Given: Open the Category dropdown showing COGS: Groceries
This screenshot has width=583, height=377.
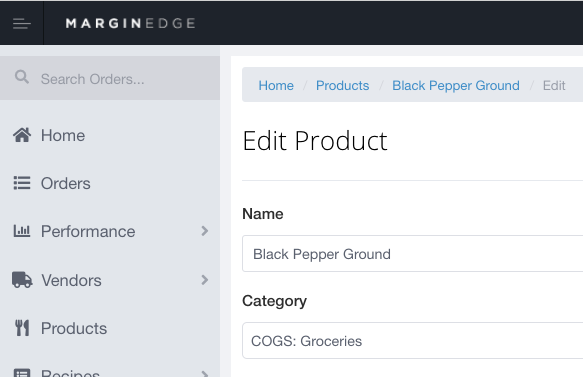Looking at the screenshot, I should 412,341.
